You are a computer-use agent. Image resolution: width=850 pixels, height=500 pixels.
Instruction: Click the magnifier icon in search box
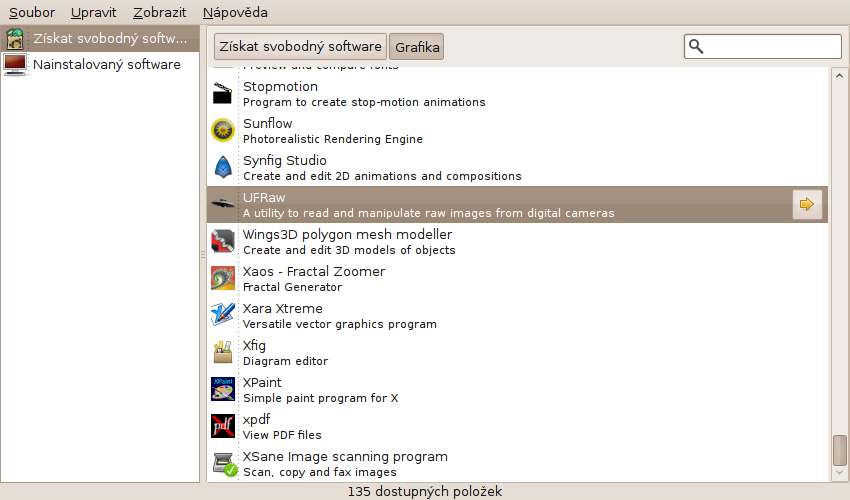[696, 47]
